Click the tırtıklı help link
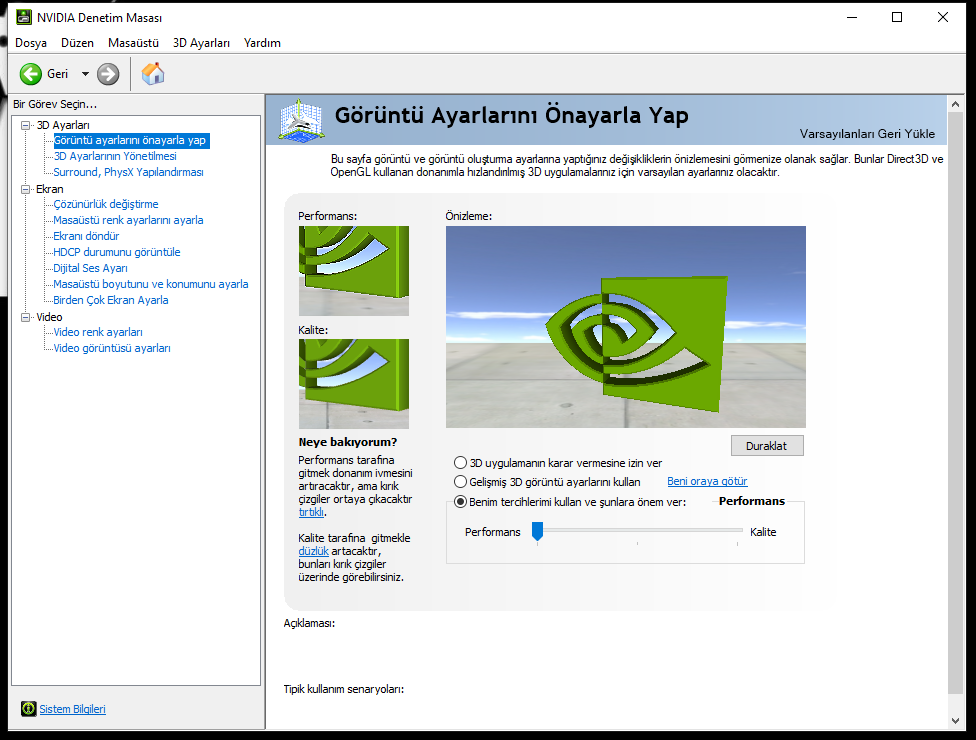The height and width of the screenshot is (740, 976). pos(311,512)
